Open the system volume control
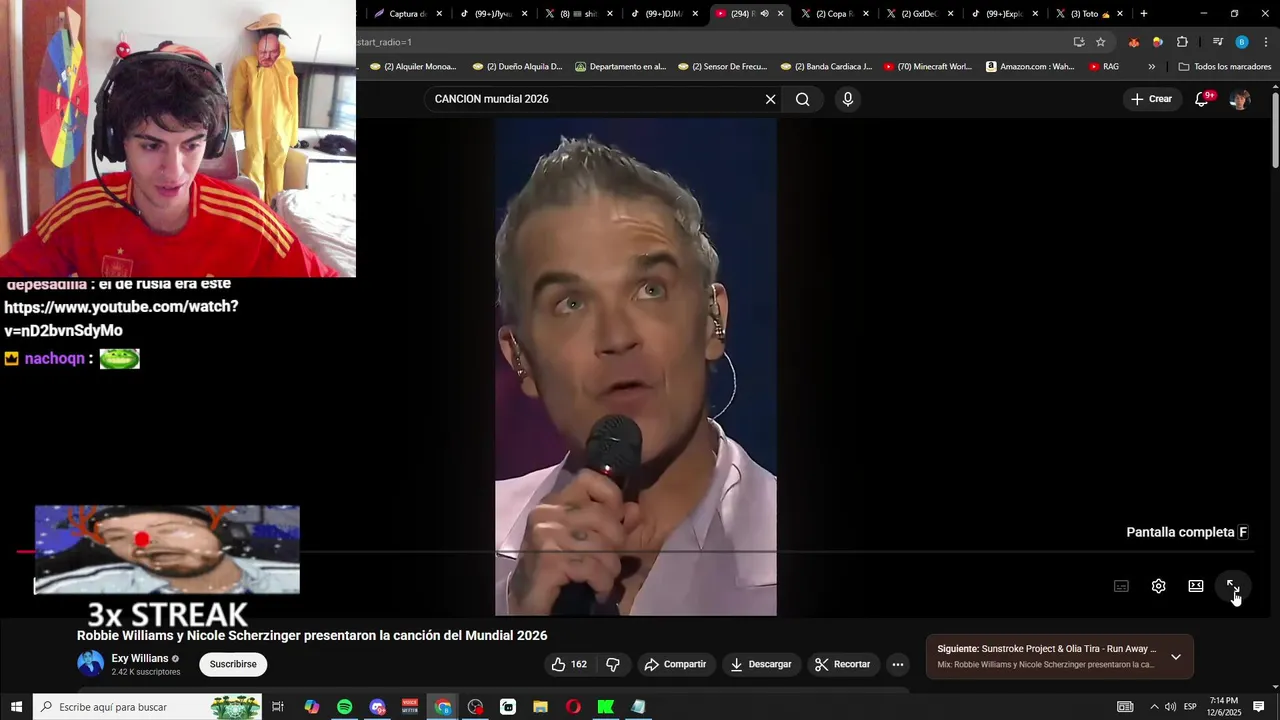The width and height of the screenshot is (1280, 720). pyautogui.click(x=1170, y=707)
